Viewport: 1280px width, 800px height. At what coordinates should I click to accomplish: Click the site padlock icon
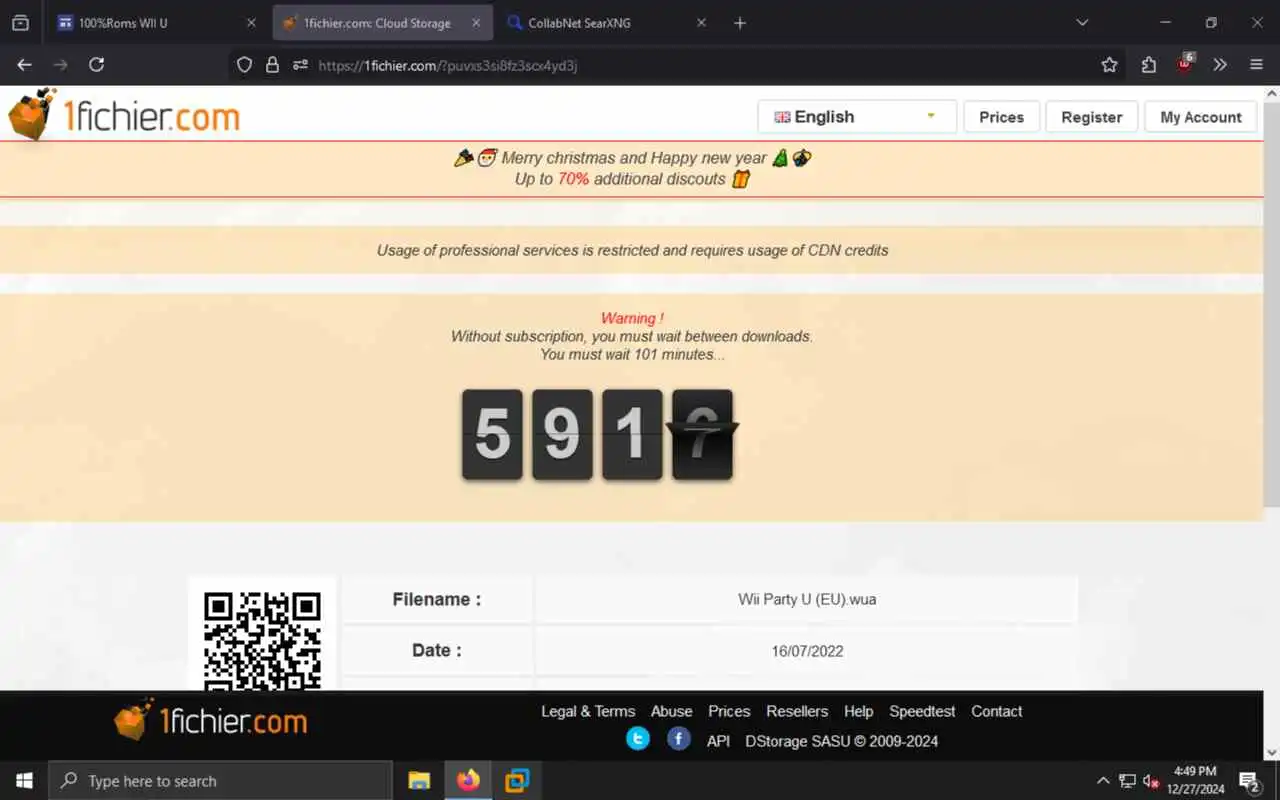272,65
